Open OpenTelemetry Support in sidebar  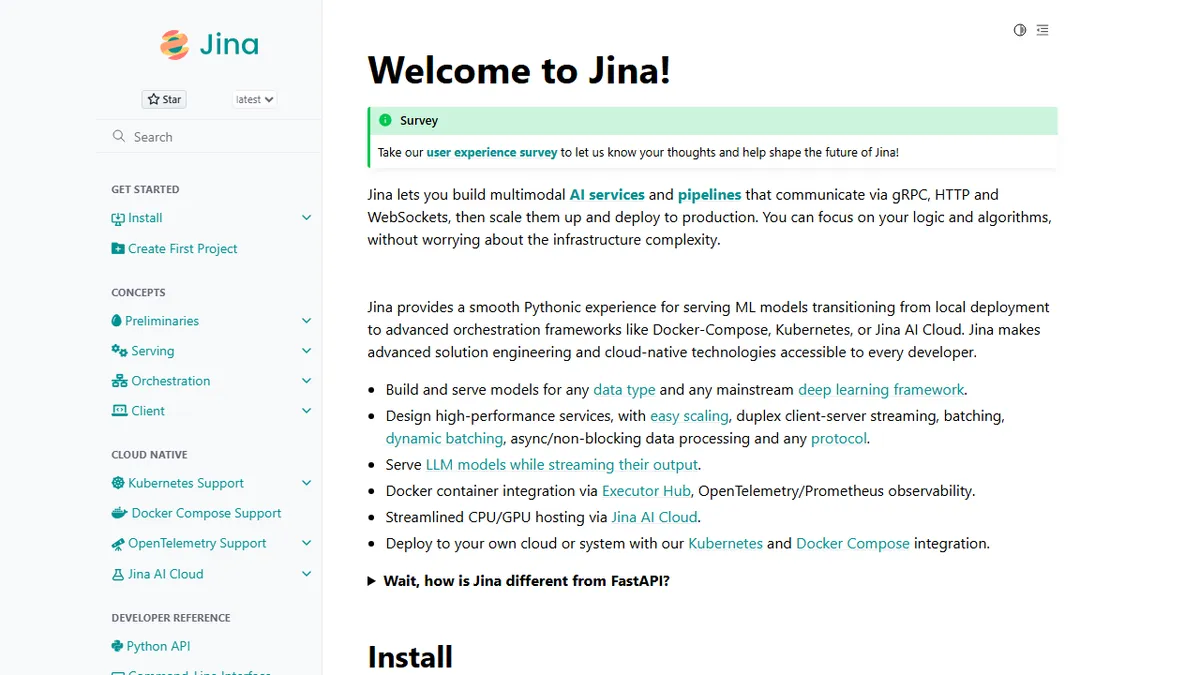click(x=197, y=543)
